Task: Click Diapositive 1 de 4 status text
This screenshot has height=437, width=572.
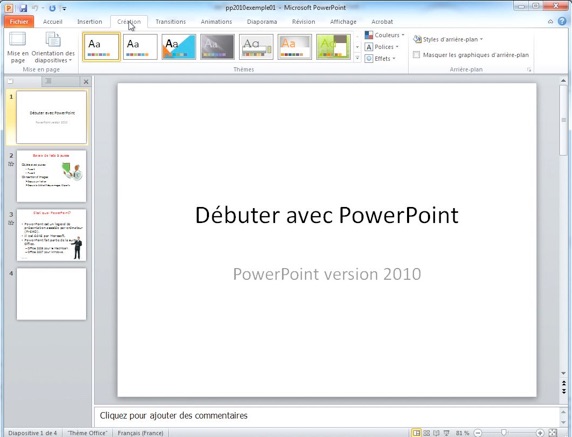Action: [33, 433]
